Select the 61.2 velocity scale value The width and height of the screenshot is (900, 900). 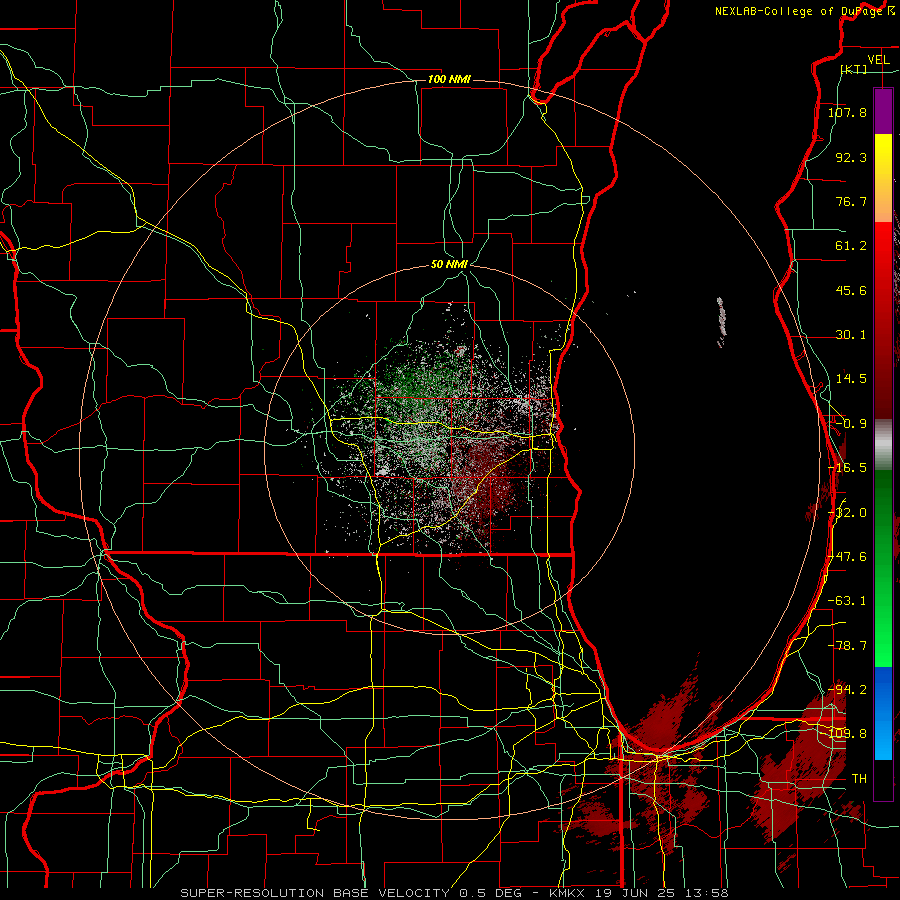pos(851,246)
